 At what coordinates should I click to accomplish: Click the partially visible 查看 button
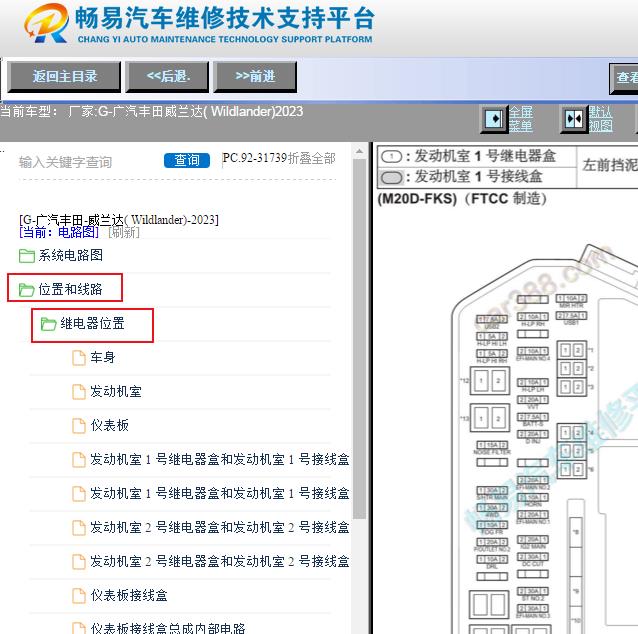pyautogui.click(x=624, y=78)
